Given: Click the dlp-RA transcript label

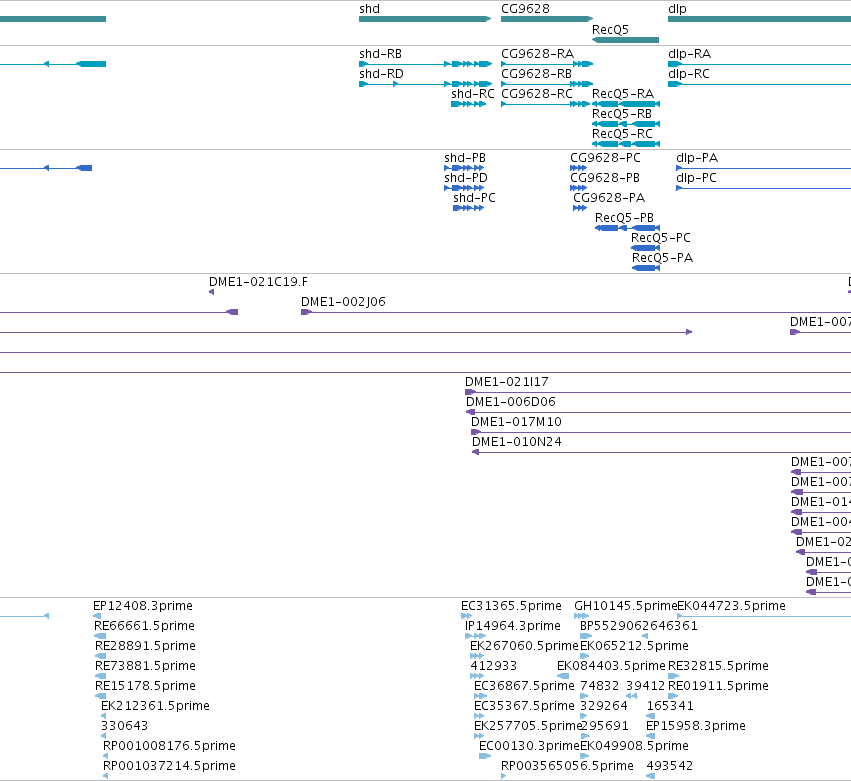Looking at the screenshot, I should point(689,54).
